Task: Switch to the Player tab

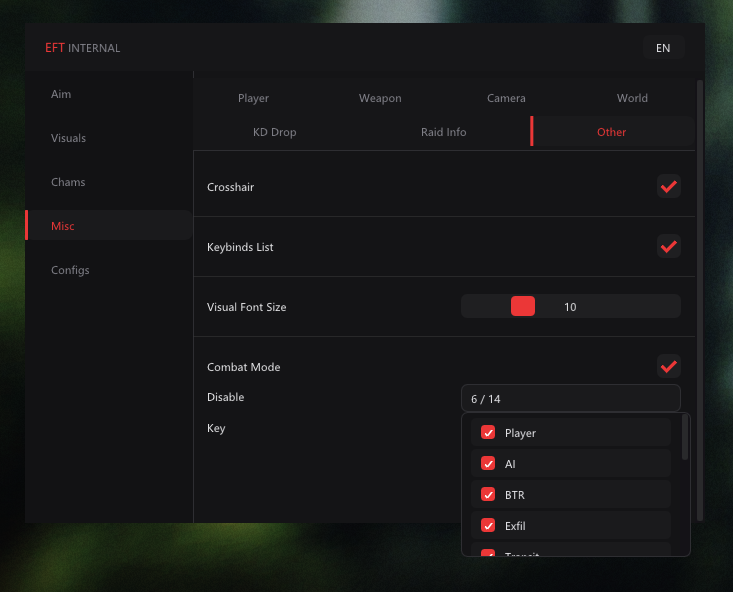Action: pos(253,98)
